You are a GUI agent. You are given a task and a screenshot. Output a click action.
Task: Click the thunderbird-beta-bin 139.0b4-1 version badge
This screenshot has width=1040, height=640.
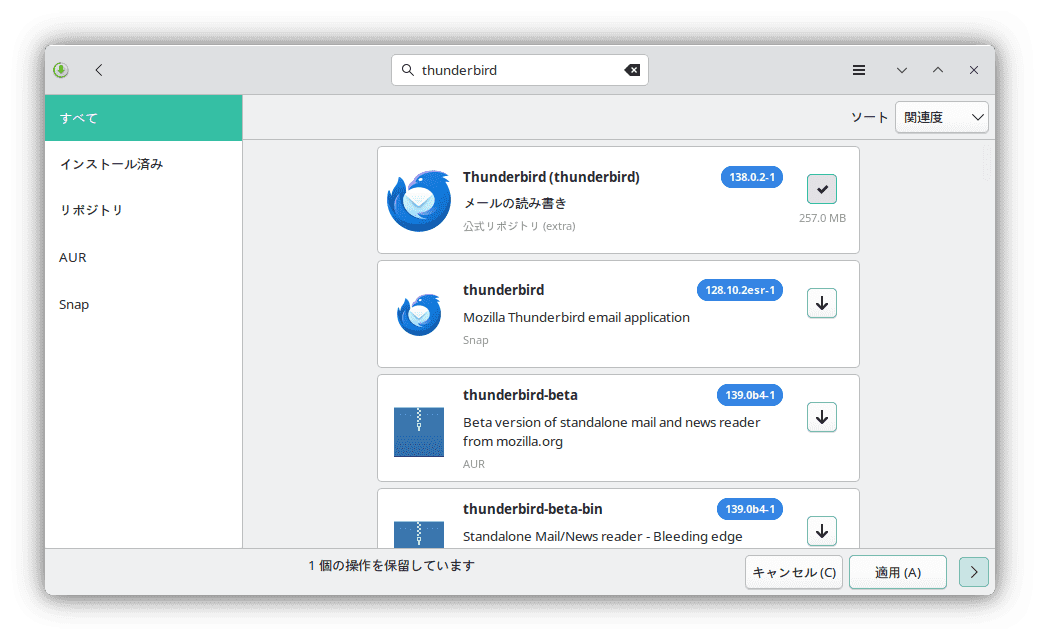point(749,509)
